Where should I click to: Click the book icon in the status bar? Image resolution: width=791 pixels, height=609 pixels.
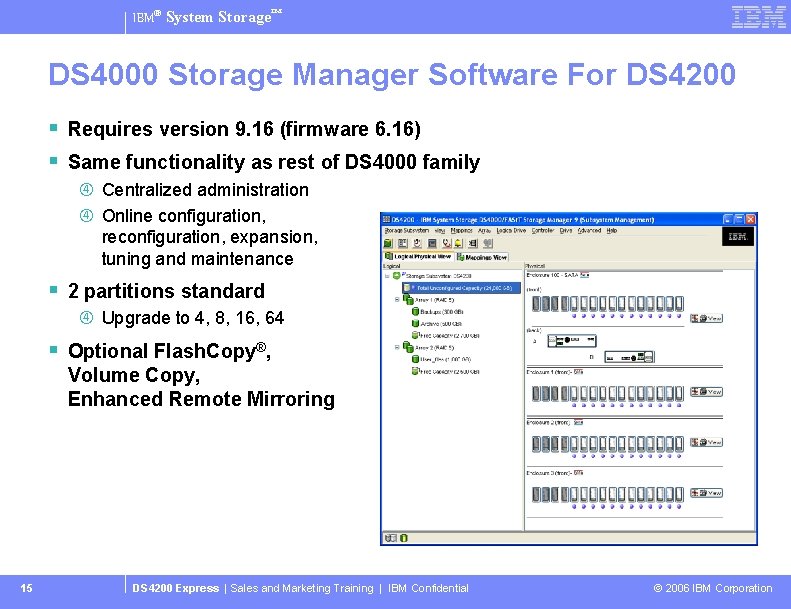point(390,538)
